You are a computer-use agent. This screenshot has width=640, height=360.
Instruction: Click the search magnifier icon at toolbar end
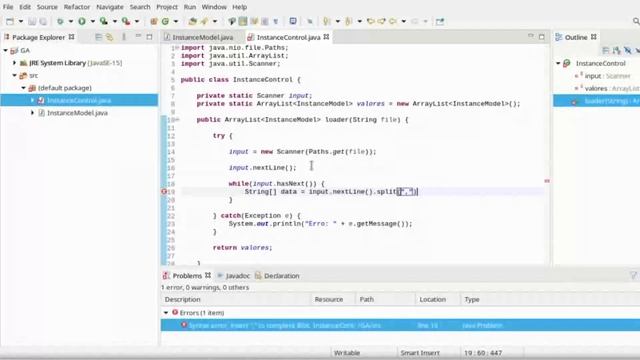636,21
